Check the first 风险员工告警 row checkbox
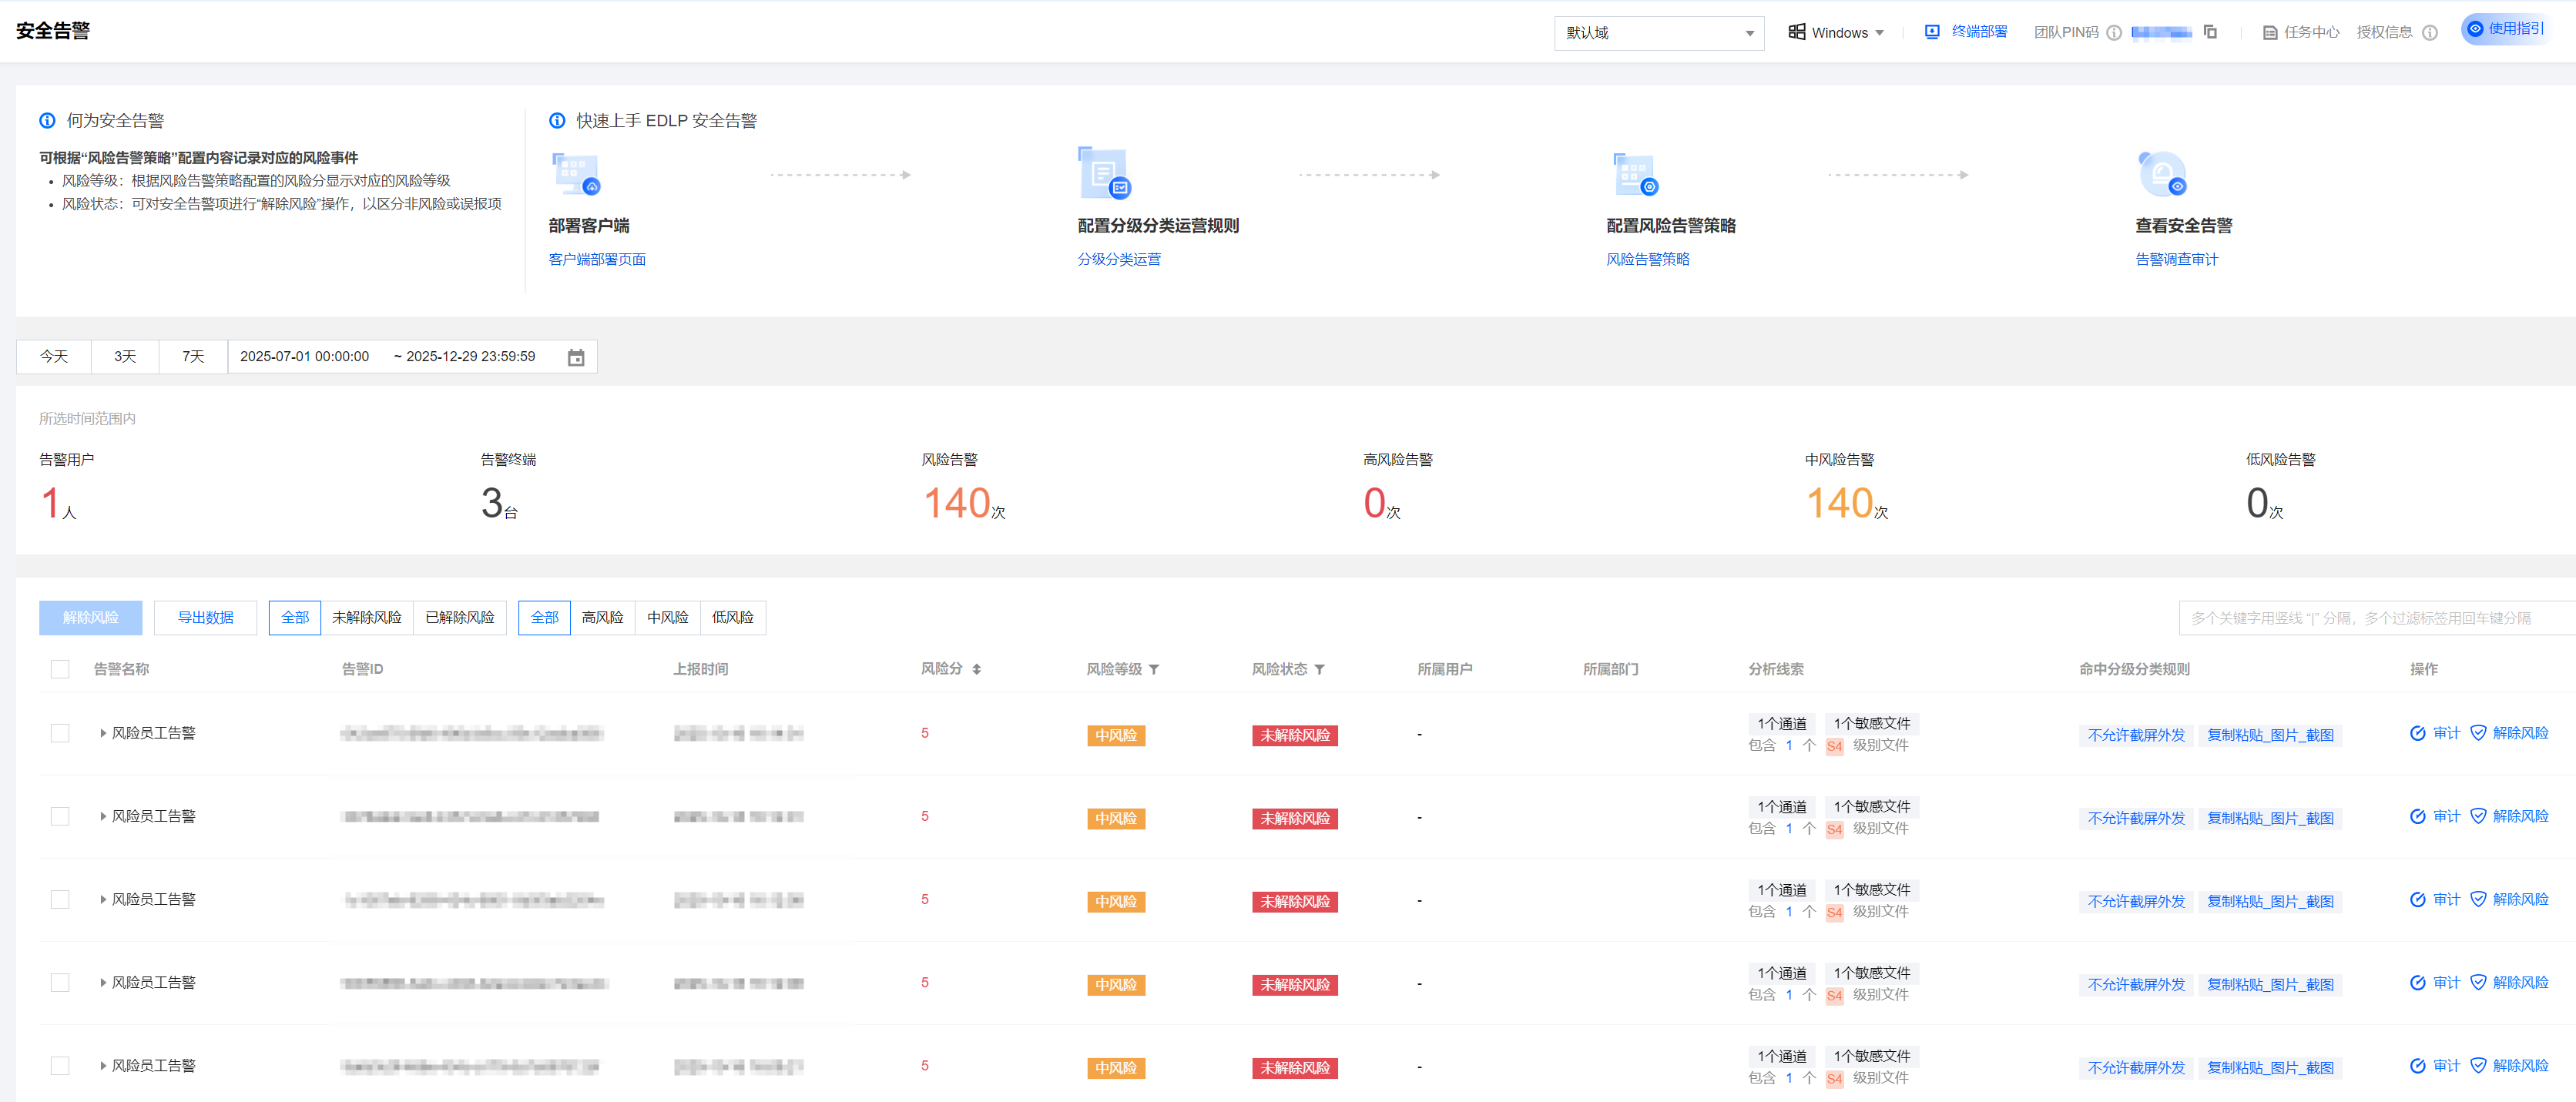 [x=60, y=733]
